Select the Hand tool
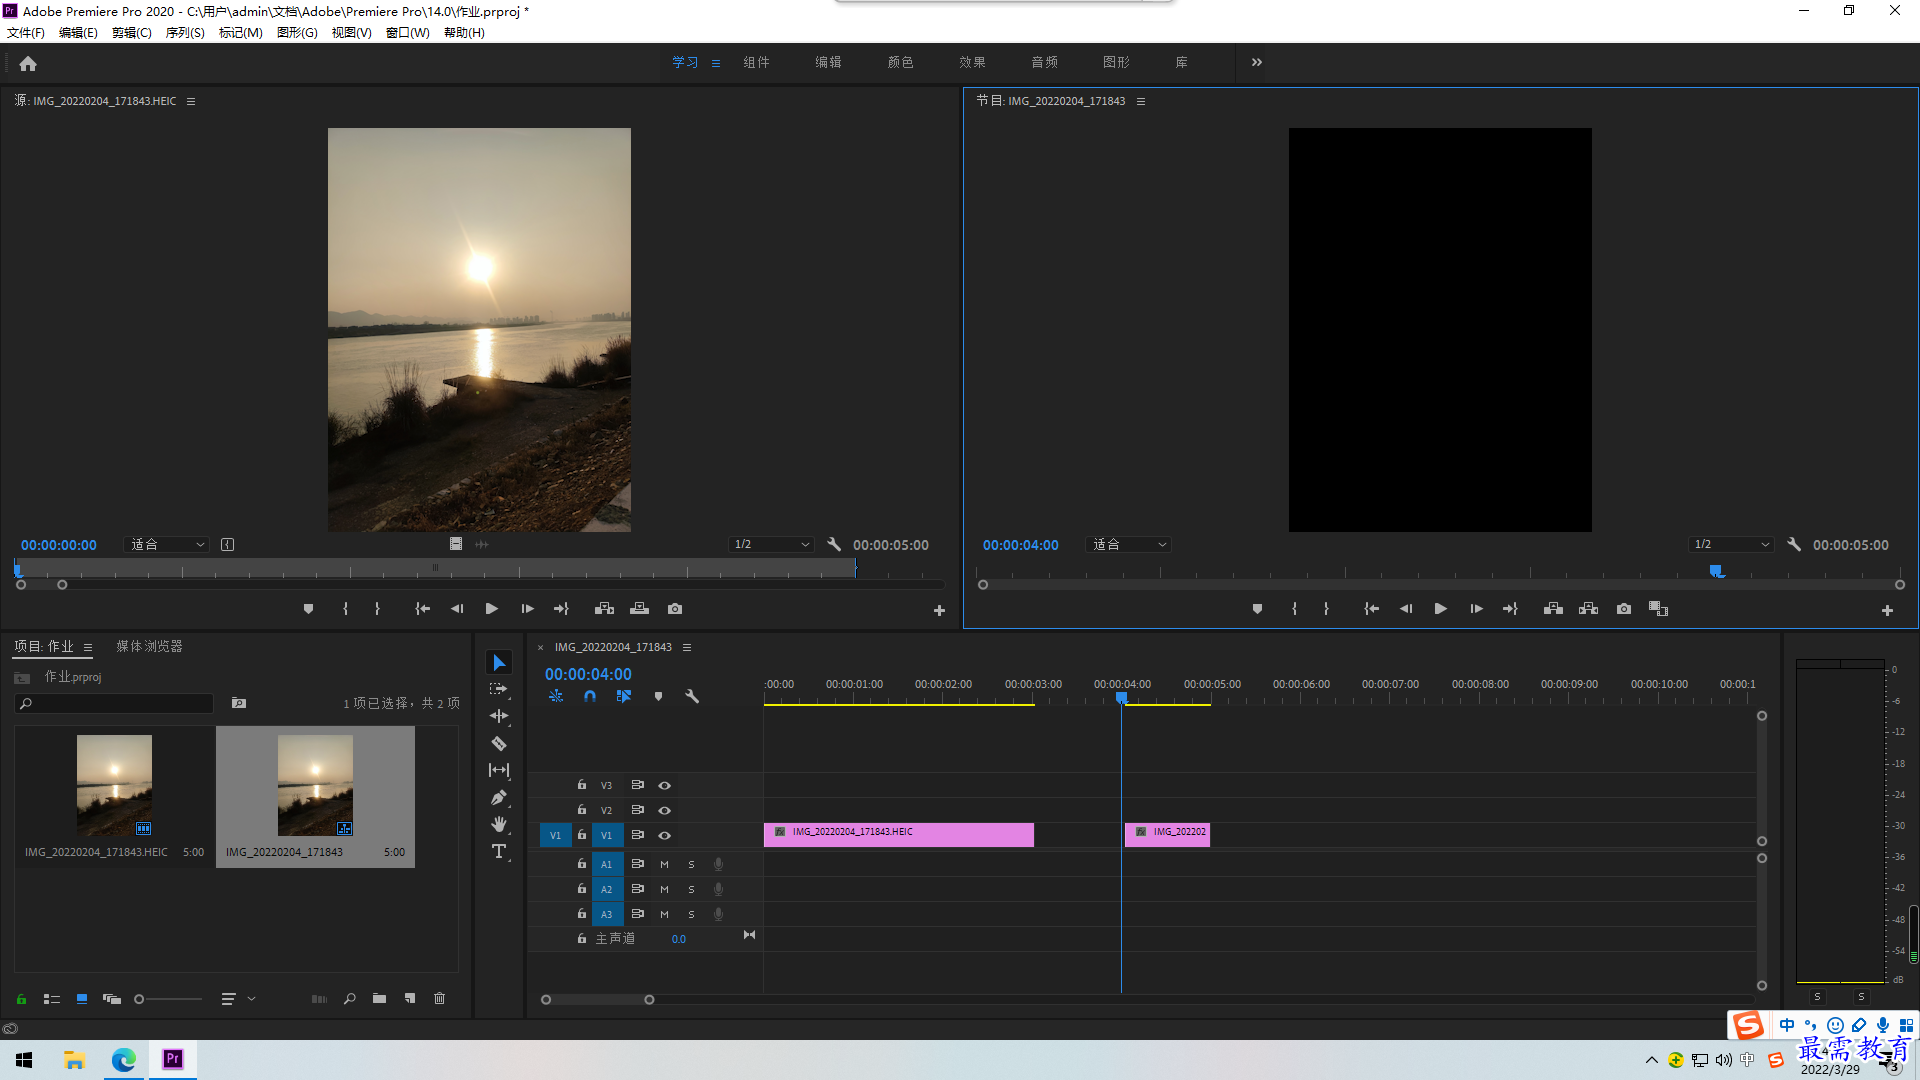Image resolution: width=1920 pixels, height=1080 pixels. coord(499,824)
